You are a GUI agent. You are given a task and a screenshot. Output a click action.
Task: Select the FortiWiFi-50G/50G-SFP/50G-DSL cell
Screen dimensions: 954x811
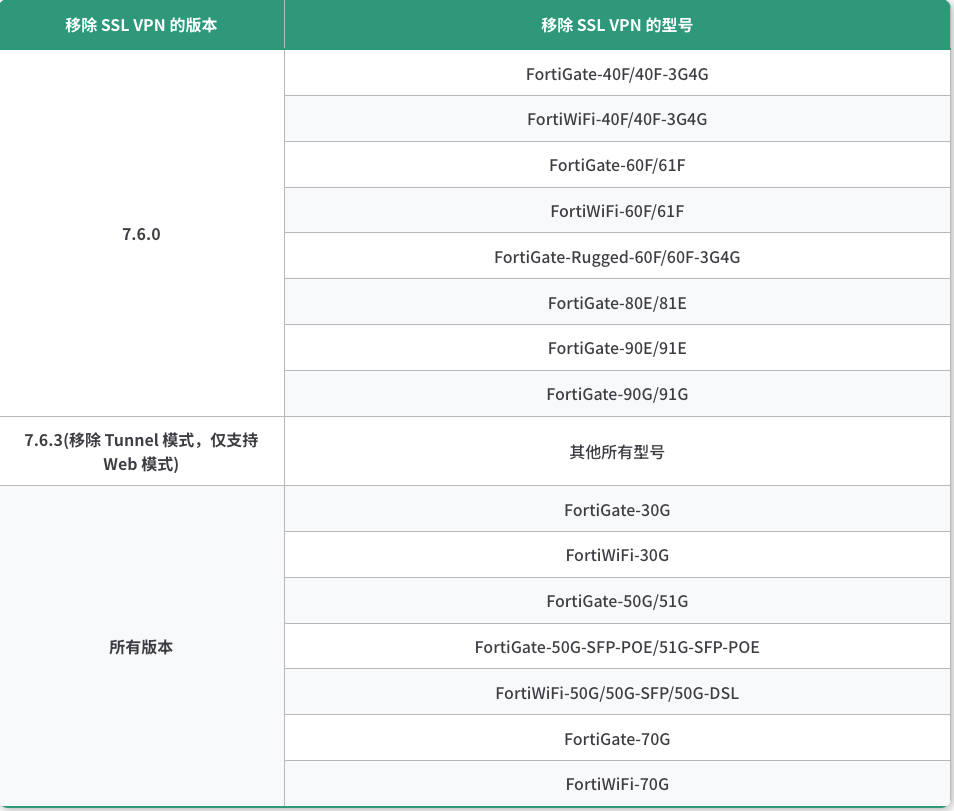[617, 693]
